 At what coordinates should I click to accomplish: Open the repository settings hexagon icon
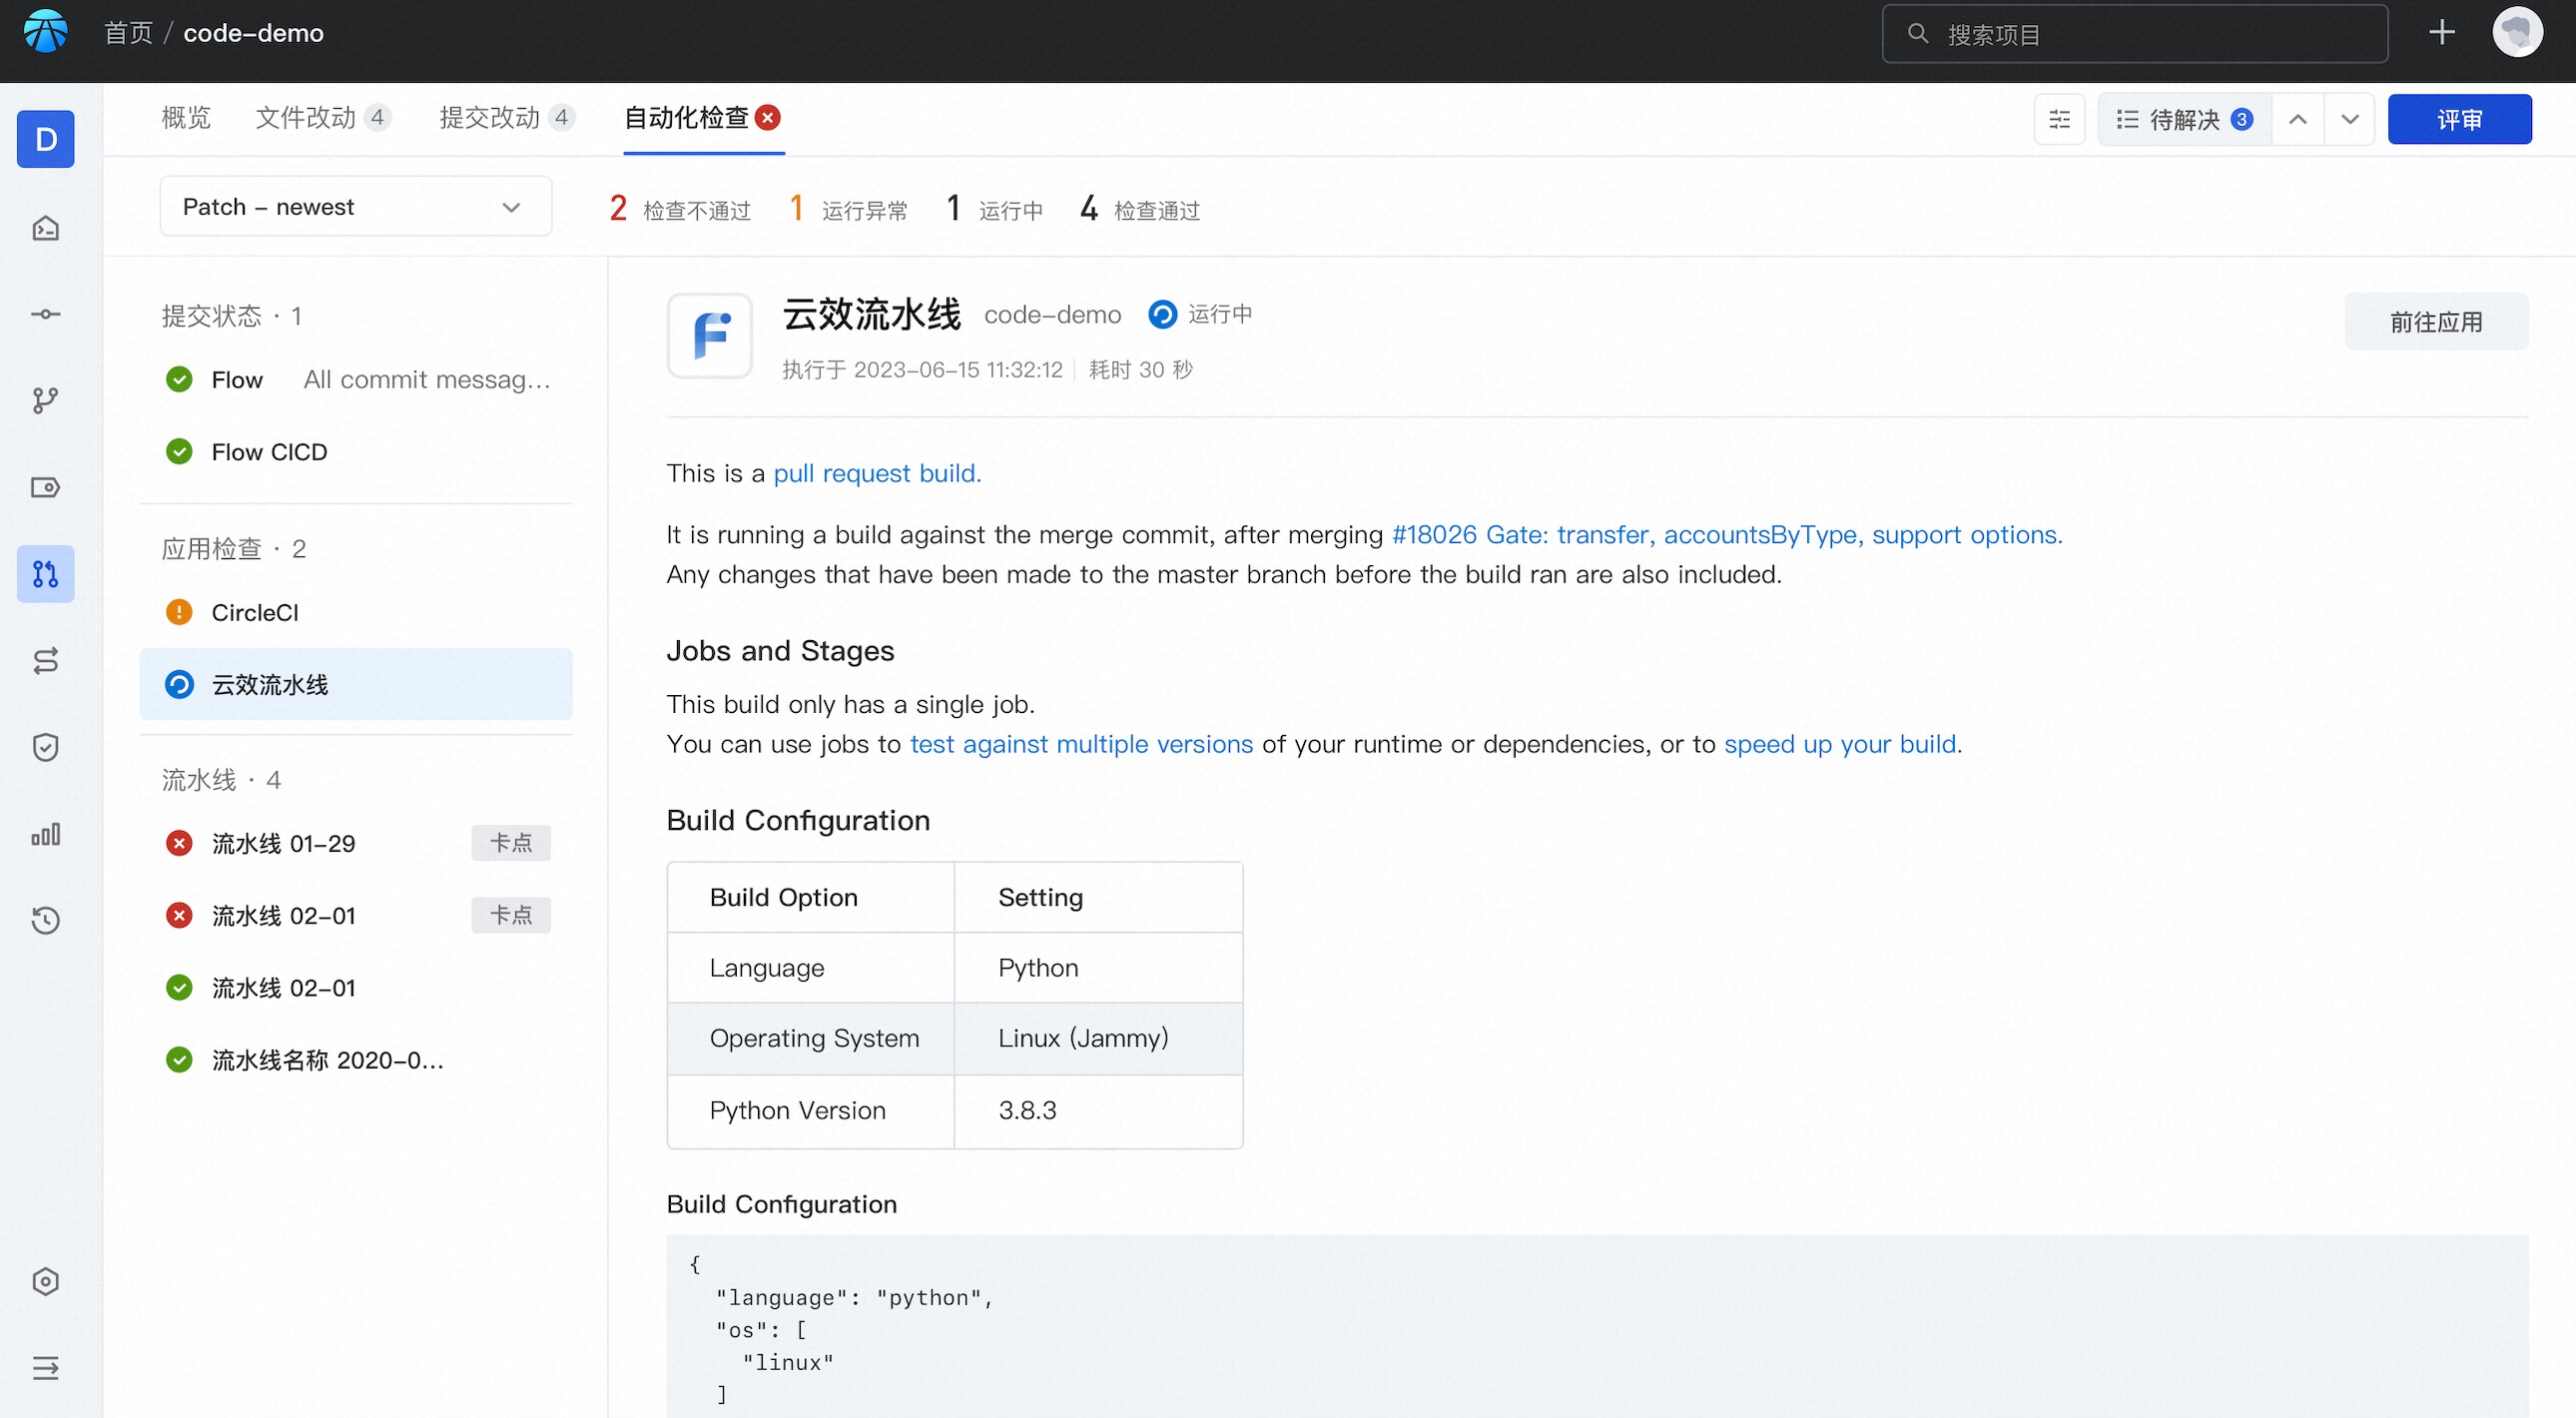coord(45,1282)
